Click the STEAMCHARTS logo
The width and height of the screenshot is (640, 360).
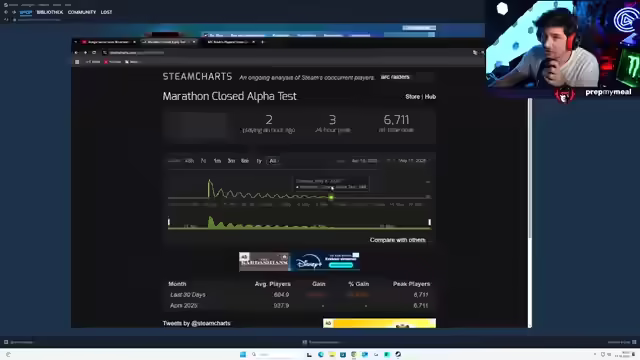click(x=198, y=77)
